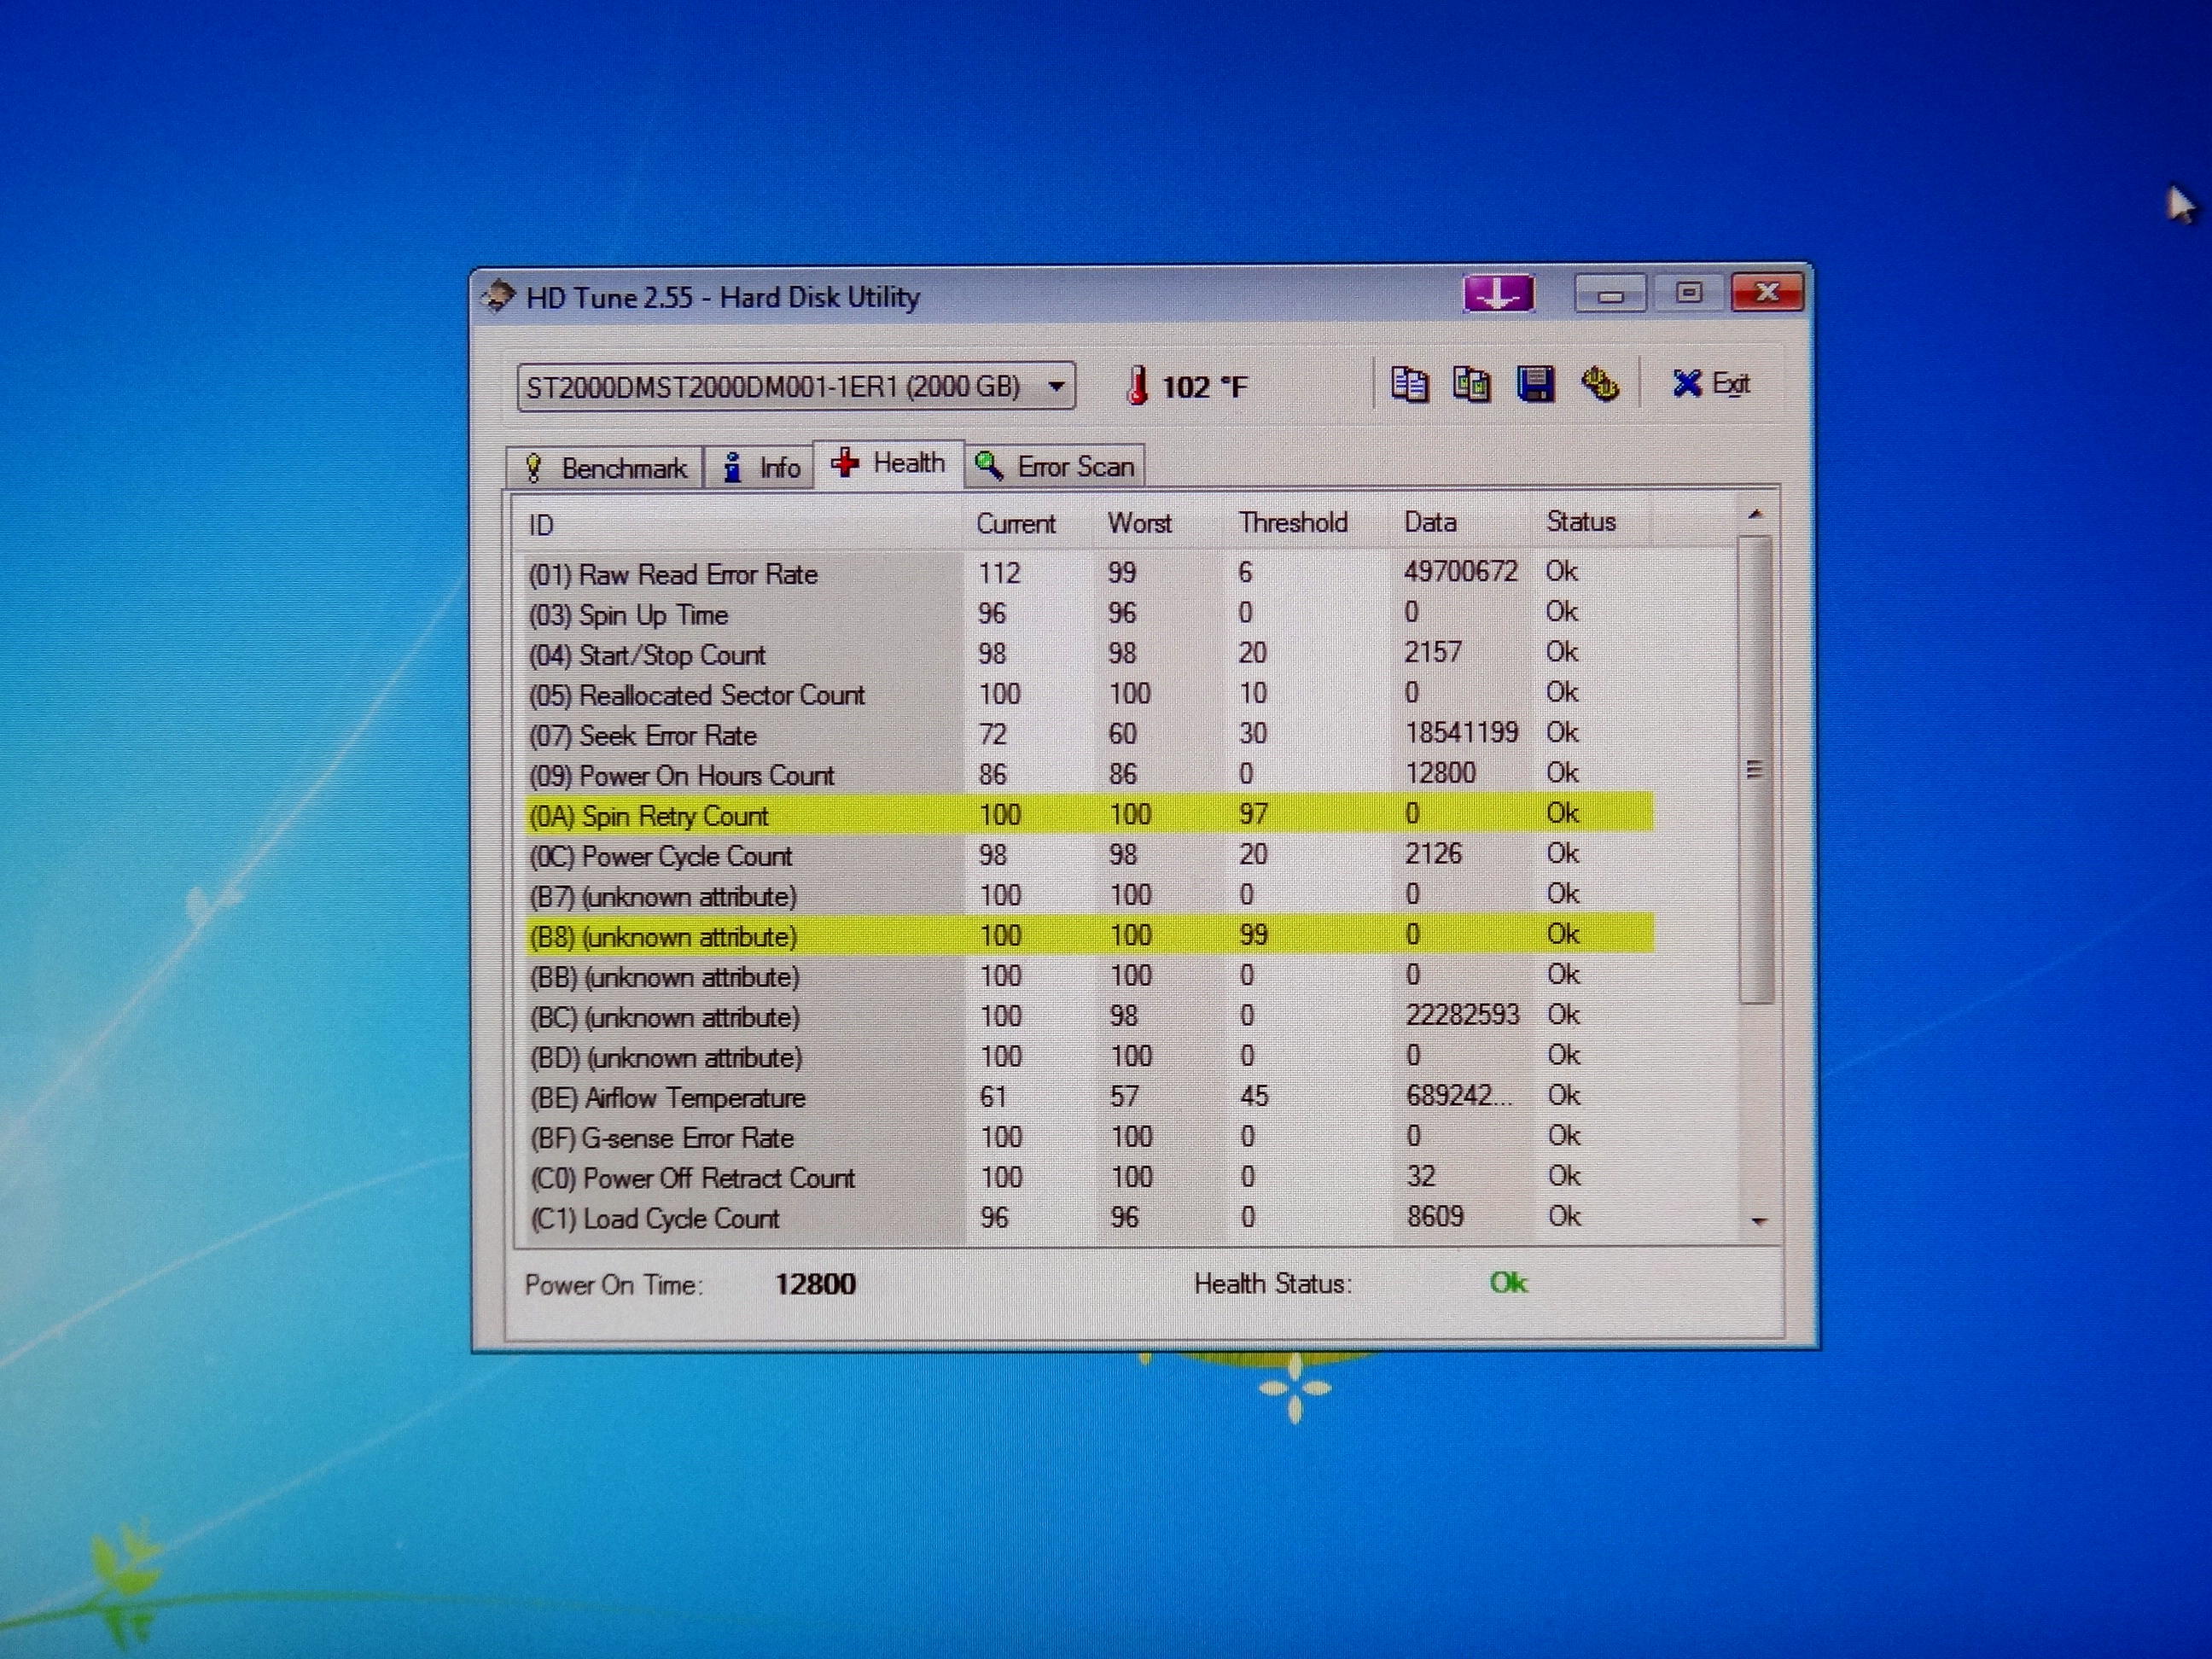Click the green Health Status Ok text
This screenshot has width=2212, height=1659.
[1508, 1282]
